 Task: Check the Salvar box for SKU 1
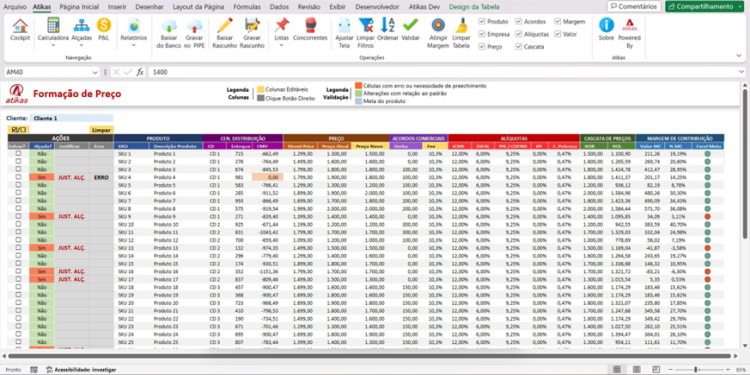(18, 154)
